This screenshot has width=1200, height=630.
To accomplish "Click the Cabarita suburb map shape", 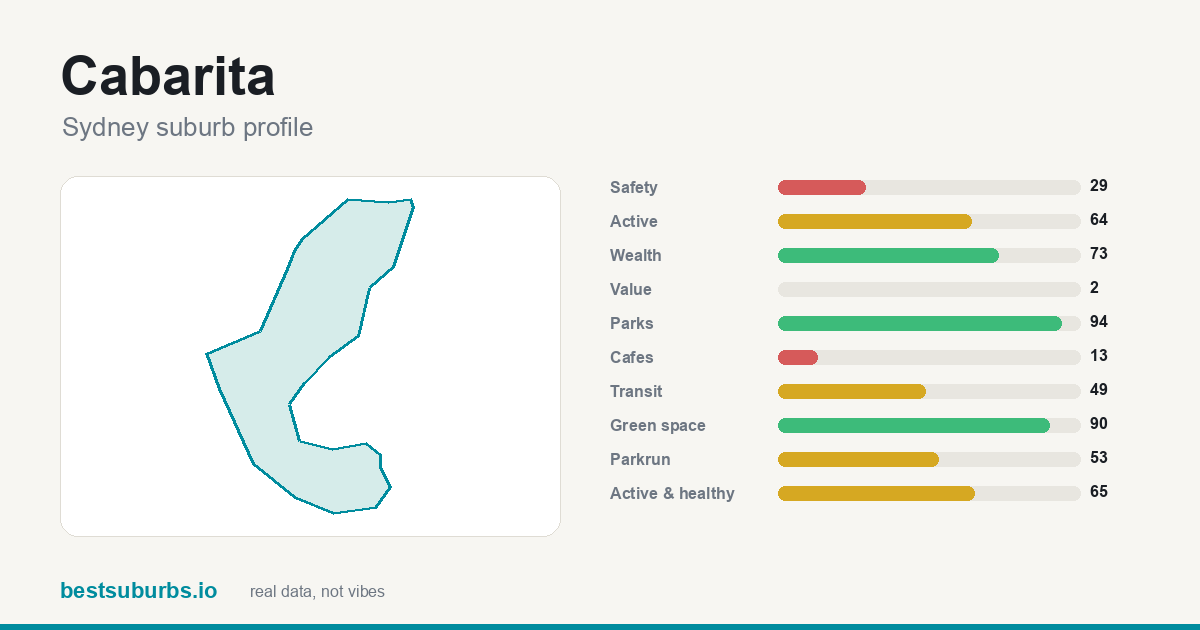I will (x=310, y=356).
